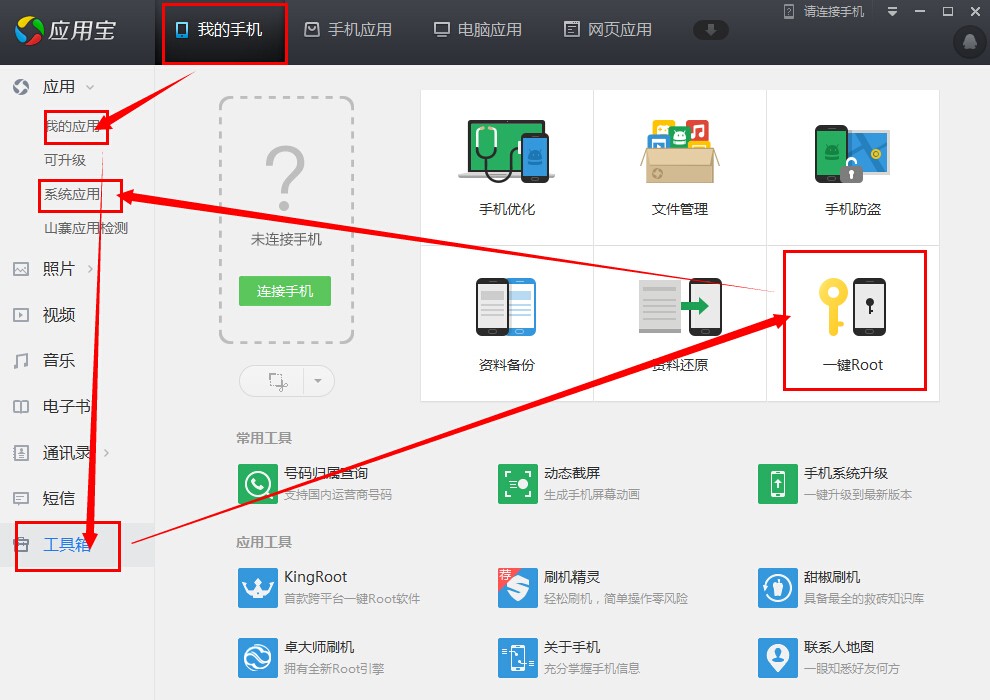Open 山寨应用检测 in the sidebar
The width and height of the screenshot is (990, 700).
pos(86,228)
